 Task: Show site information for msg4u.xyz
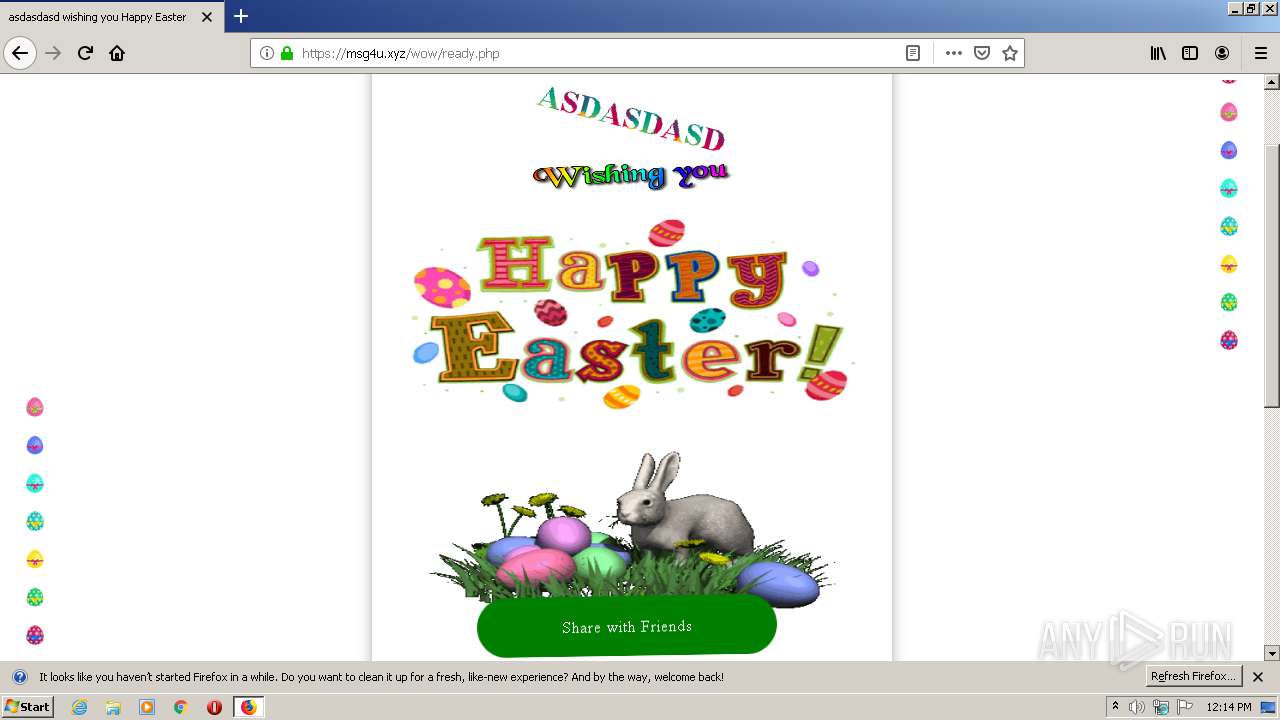pyautogui.click(x=267, y=53)
